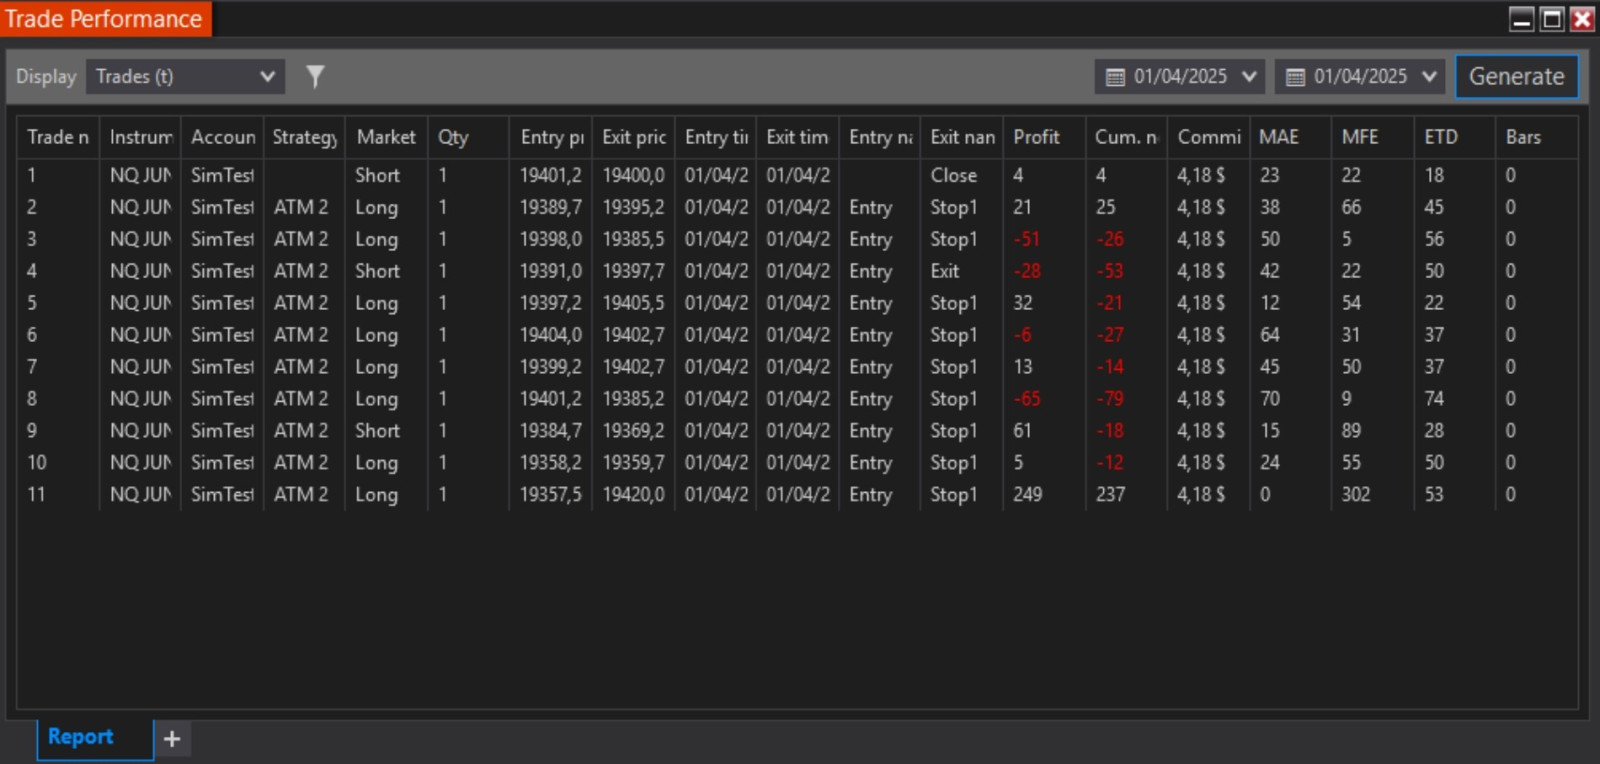This screenshot has width=1600, height=764.
Task: Select entry price 19399,2 in trade 7
Action: click(550, 367)
